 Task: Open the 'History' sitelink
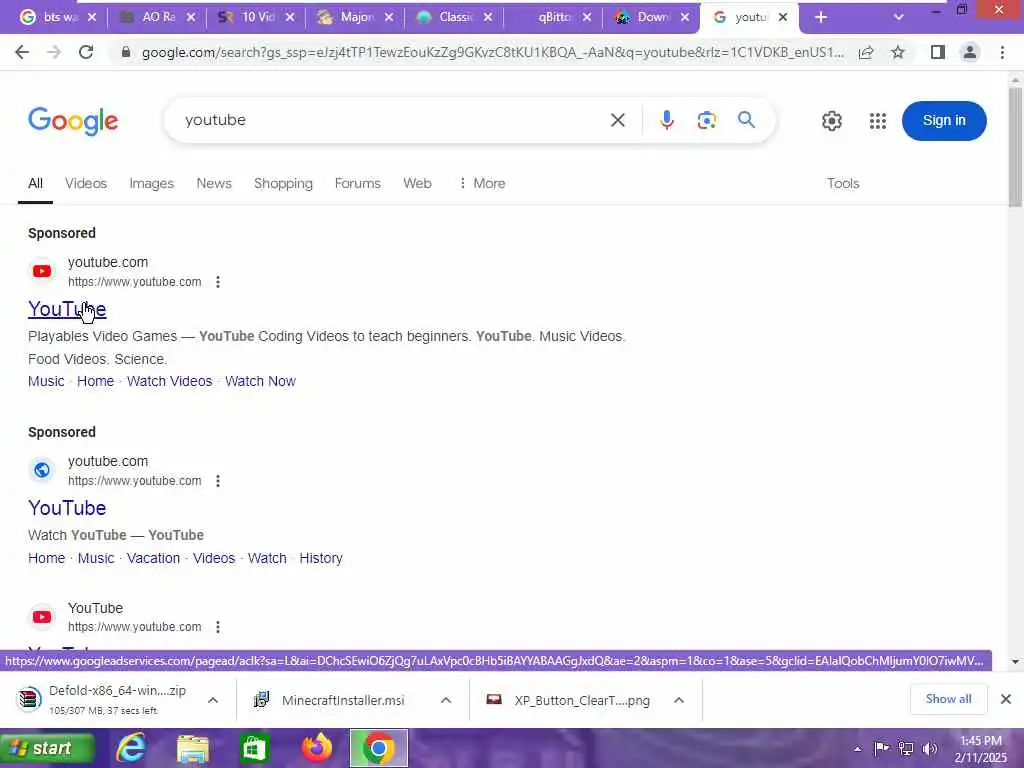pos(321,558)
